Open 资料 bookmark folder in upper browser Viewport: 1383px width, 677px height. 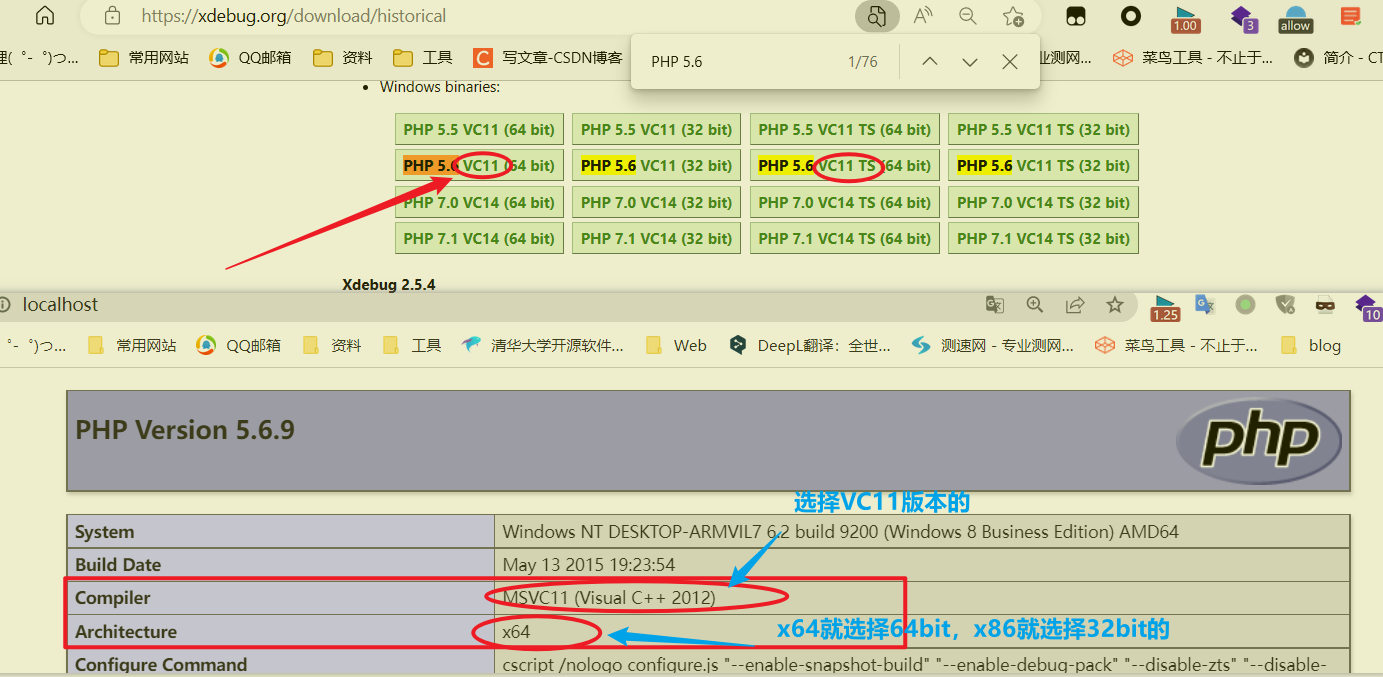(x=343, y=58)
